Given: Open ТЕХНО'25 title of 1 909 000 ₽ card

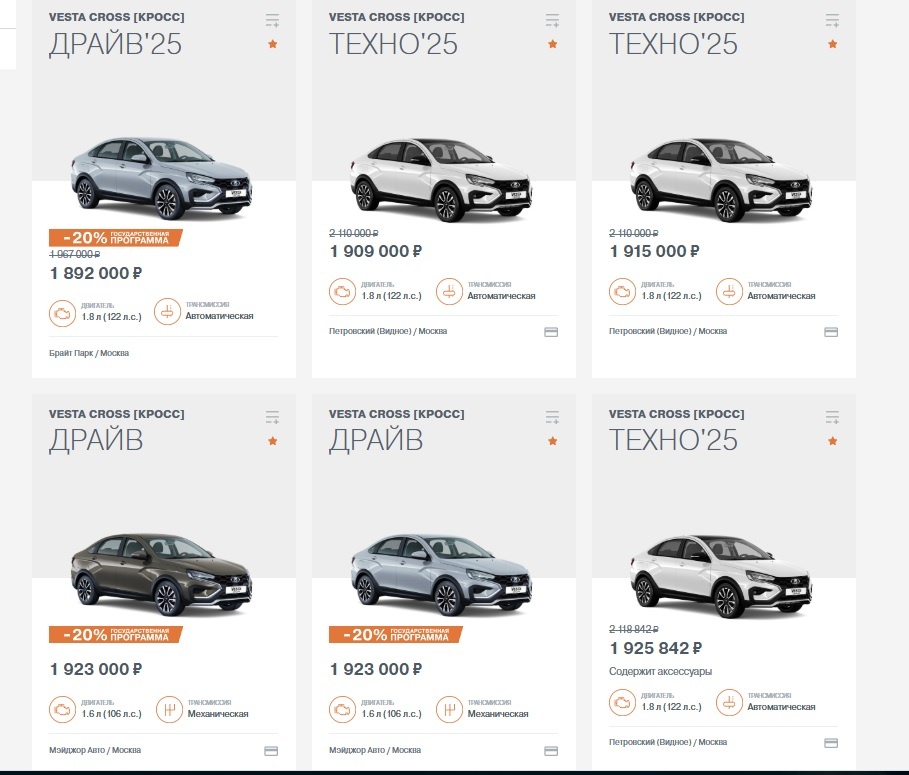Looking at the screenshot, I should tap(394, 44).
